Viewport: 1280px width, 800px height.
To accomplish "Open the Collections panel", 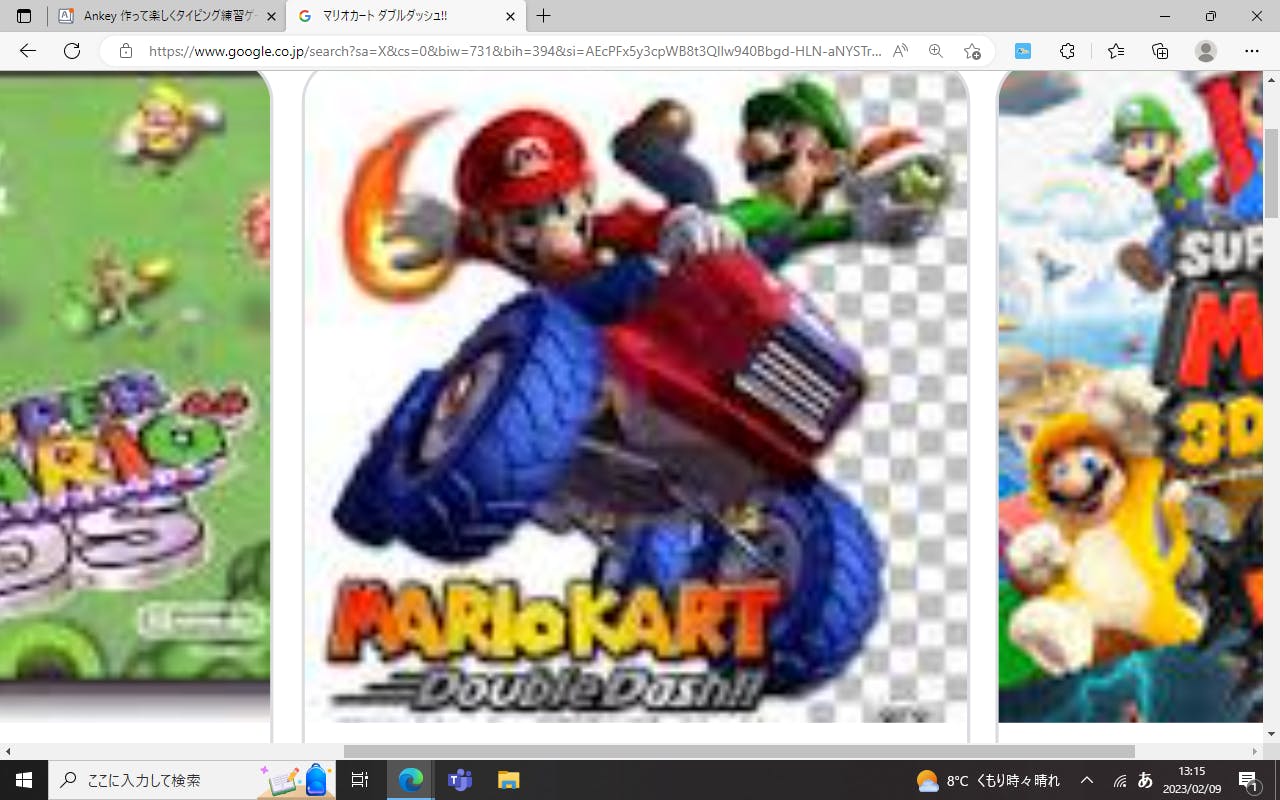I will [x=1160, y=51].
